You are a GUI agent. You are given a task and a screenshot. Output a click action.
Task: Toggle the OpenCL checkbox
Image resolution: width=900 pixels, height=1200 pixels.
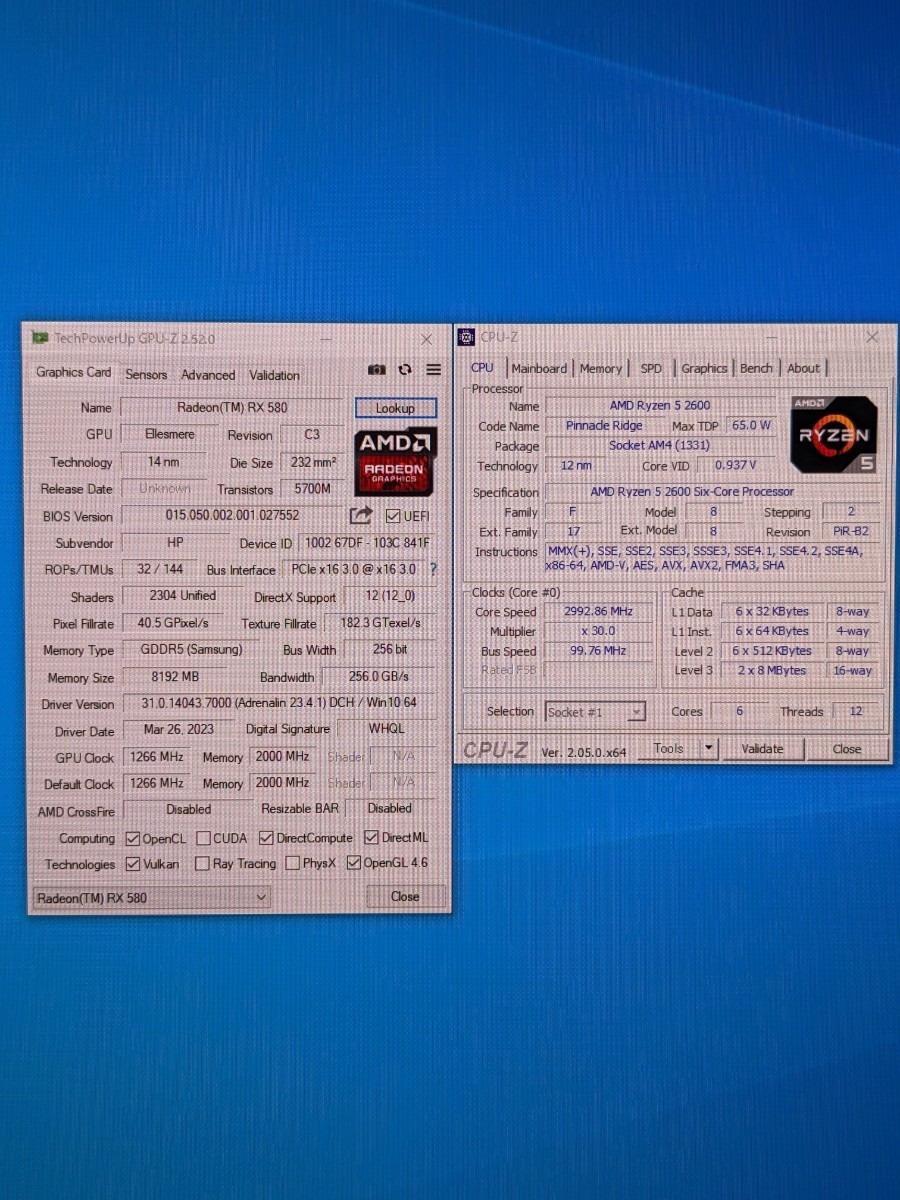tap(133, 838)
